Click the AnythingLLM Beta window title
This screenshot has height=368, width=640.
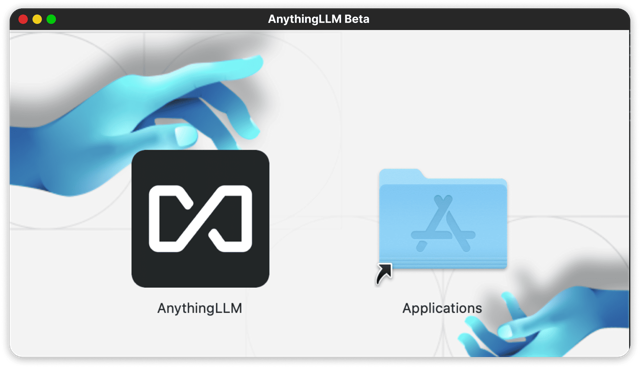tap(318, 19)
